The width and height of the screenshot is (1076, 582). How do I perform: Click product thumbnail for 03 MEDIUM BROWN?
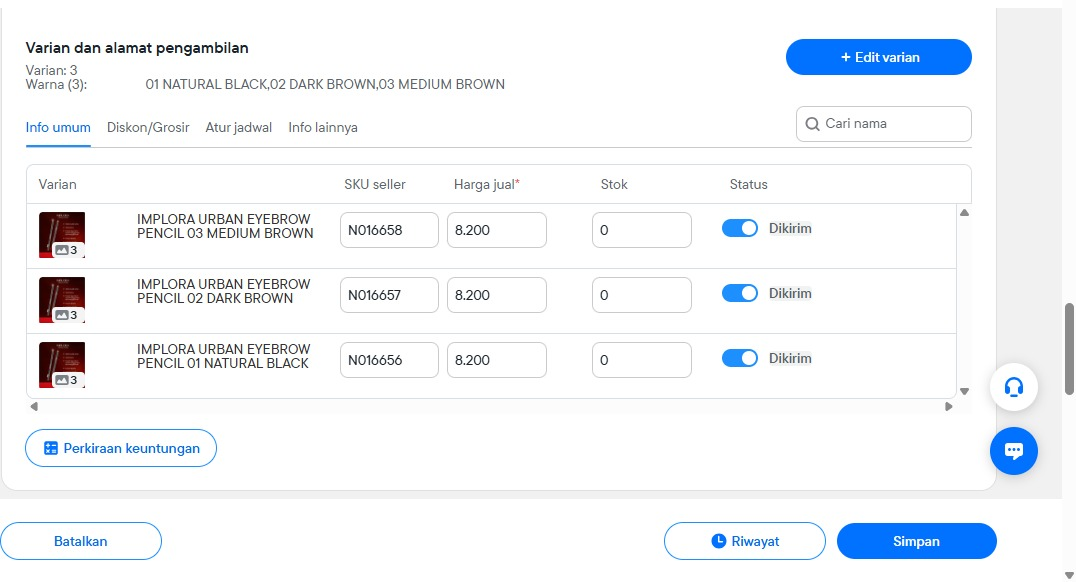pos(62,235)
